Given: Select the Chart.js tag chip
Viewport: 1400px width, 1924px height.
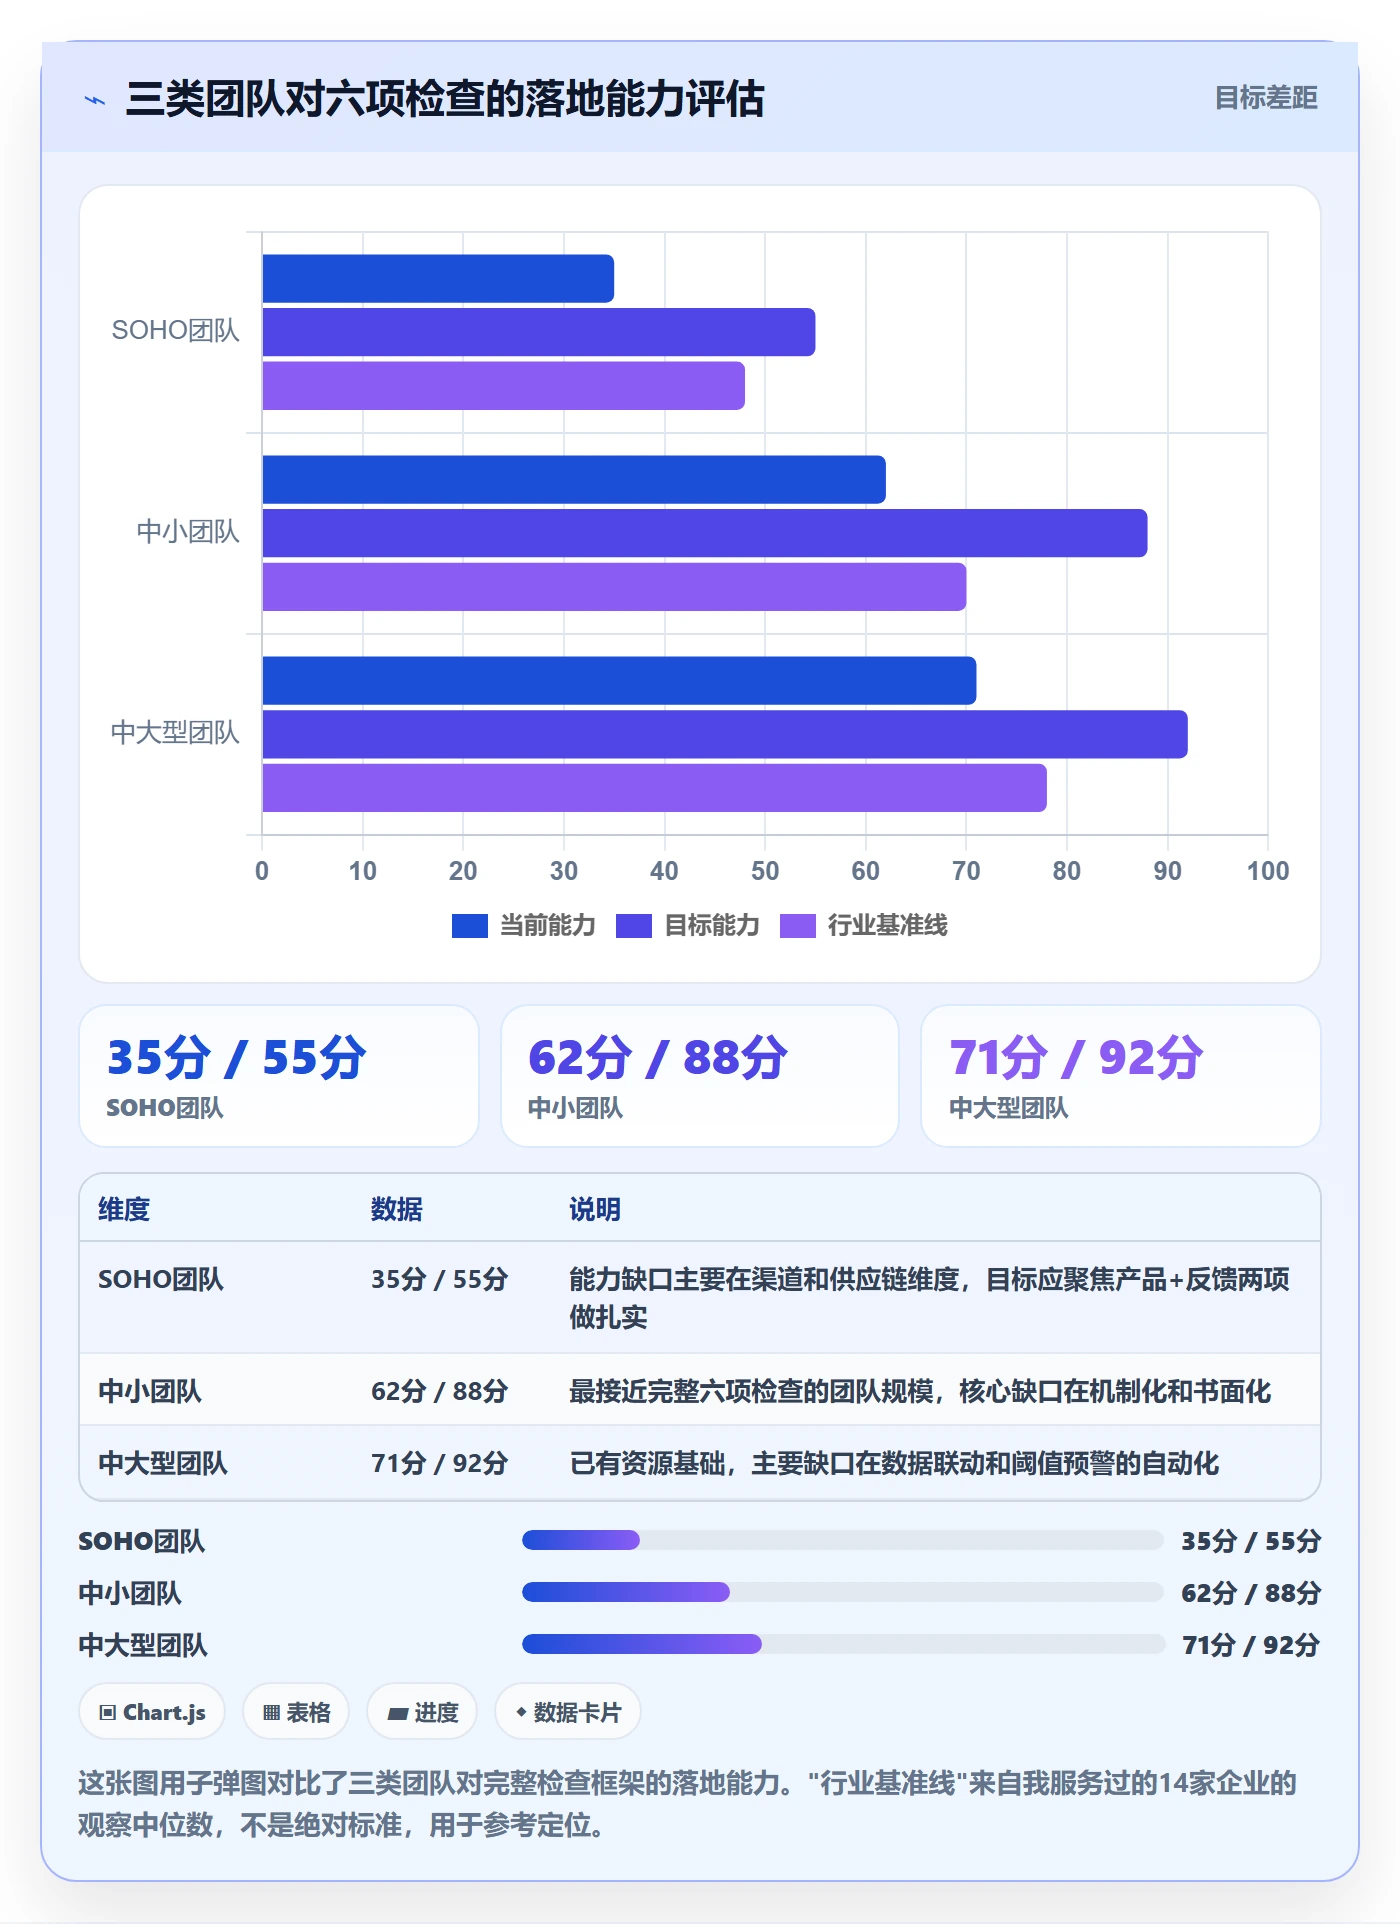Looking at the screenshot, I should (152, 1712).
